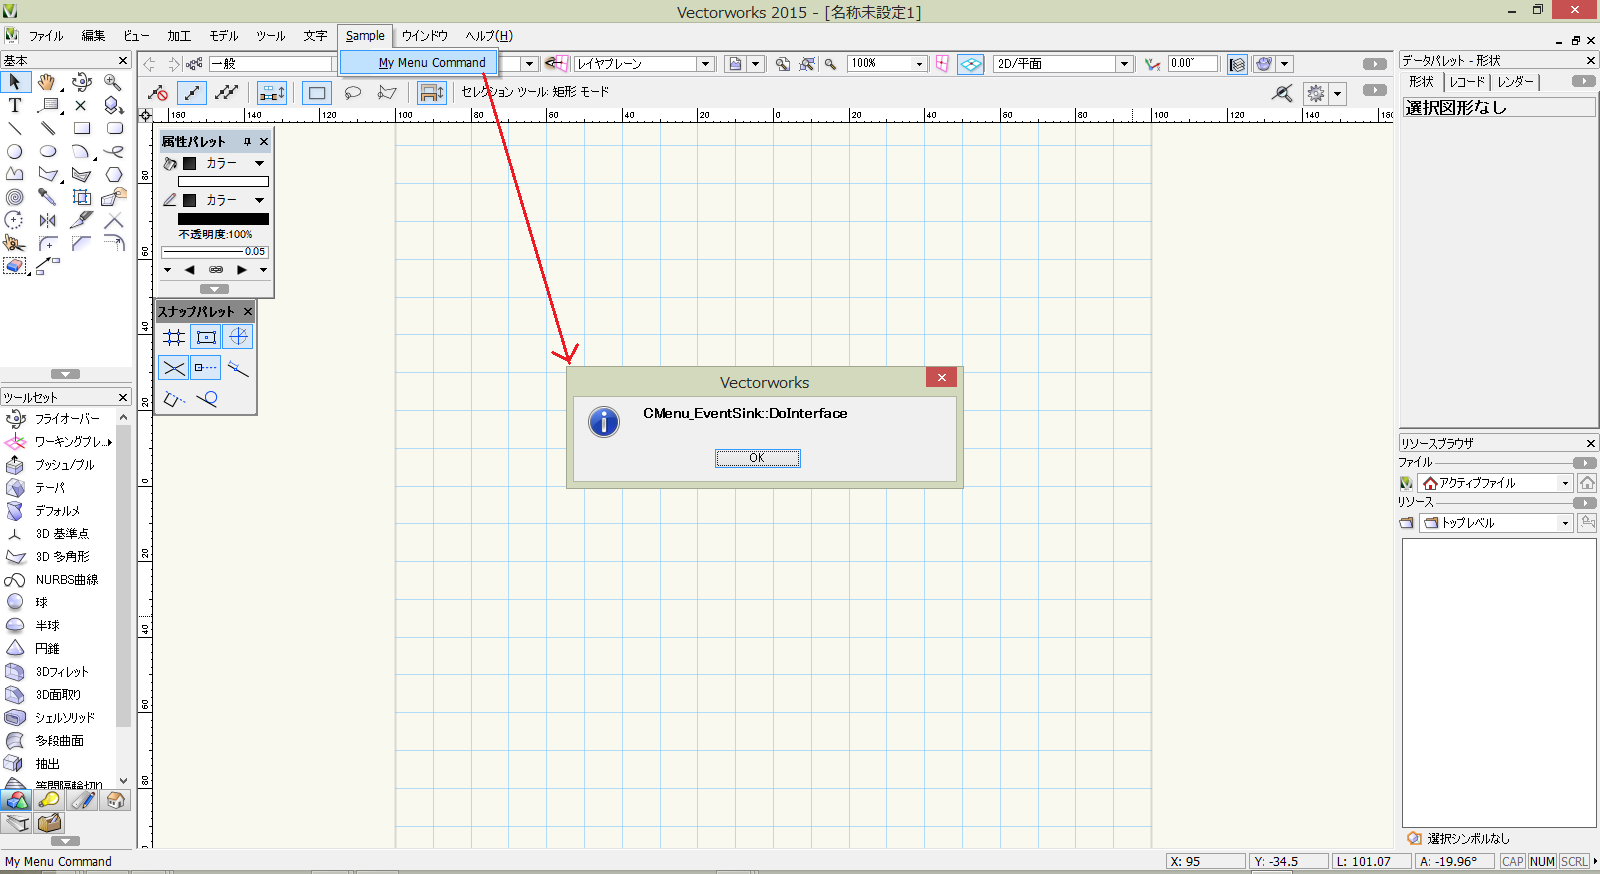Select the Oval tool
The height and width of the screenshot is (874, 1600).
48,151
